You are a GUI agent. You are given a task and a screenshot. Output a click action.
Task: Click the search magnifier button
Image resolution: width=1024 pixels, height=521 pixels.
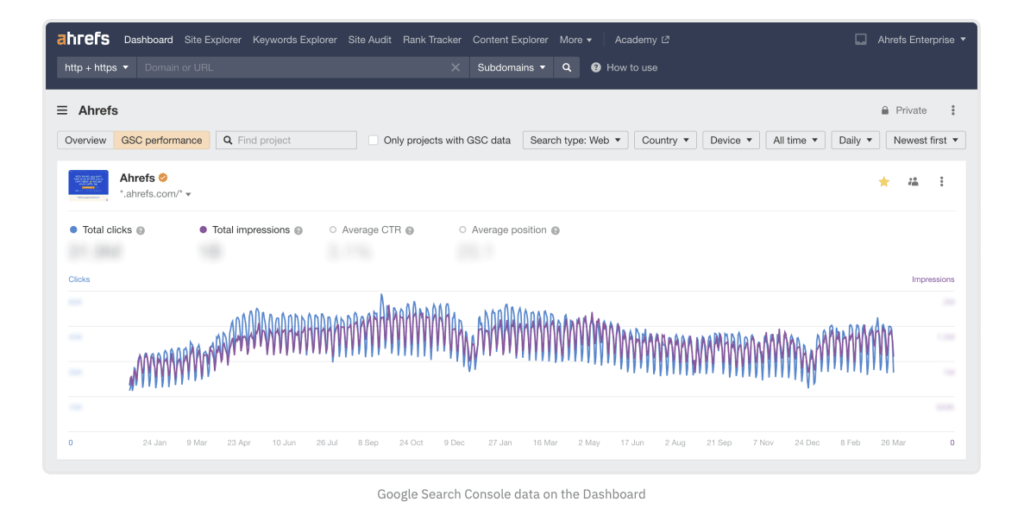click(x=567, y=68)
